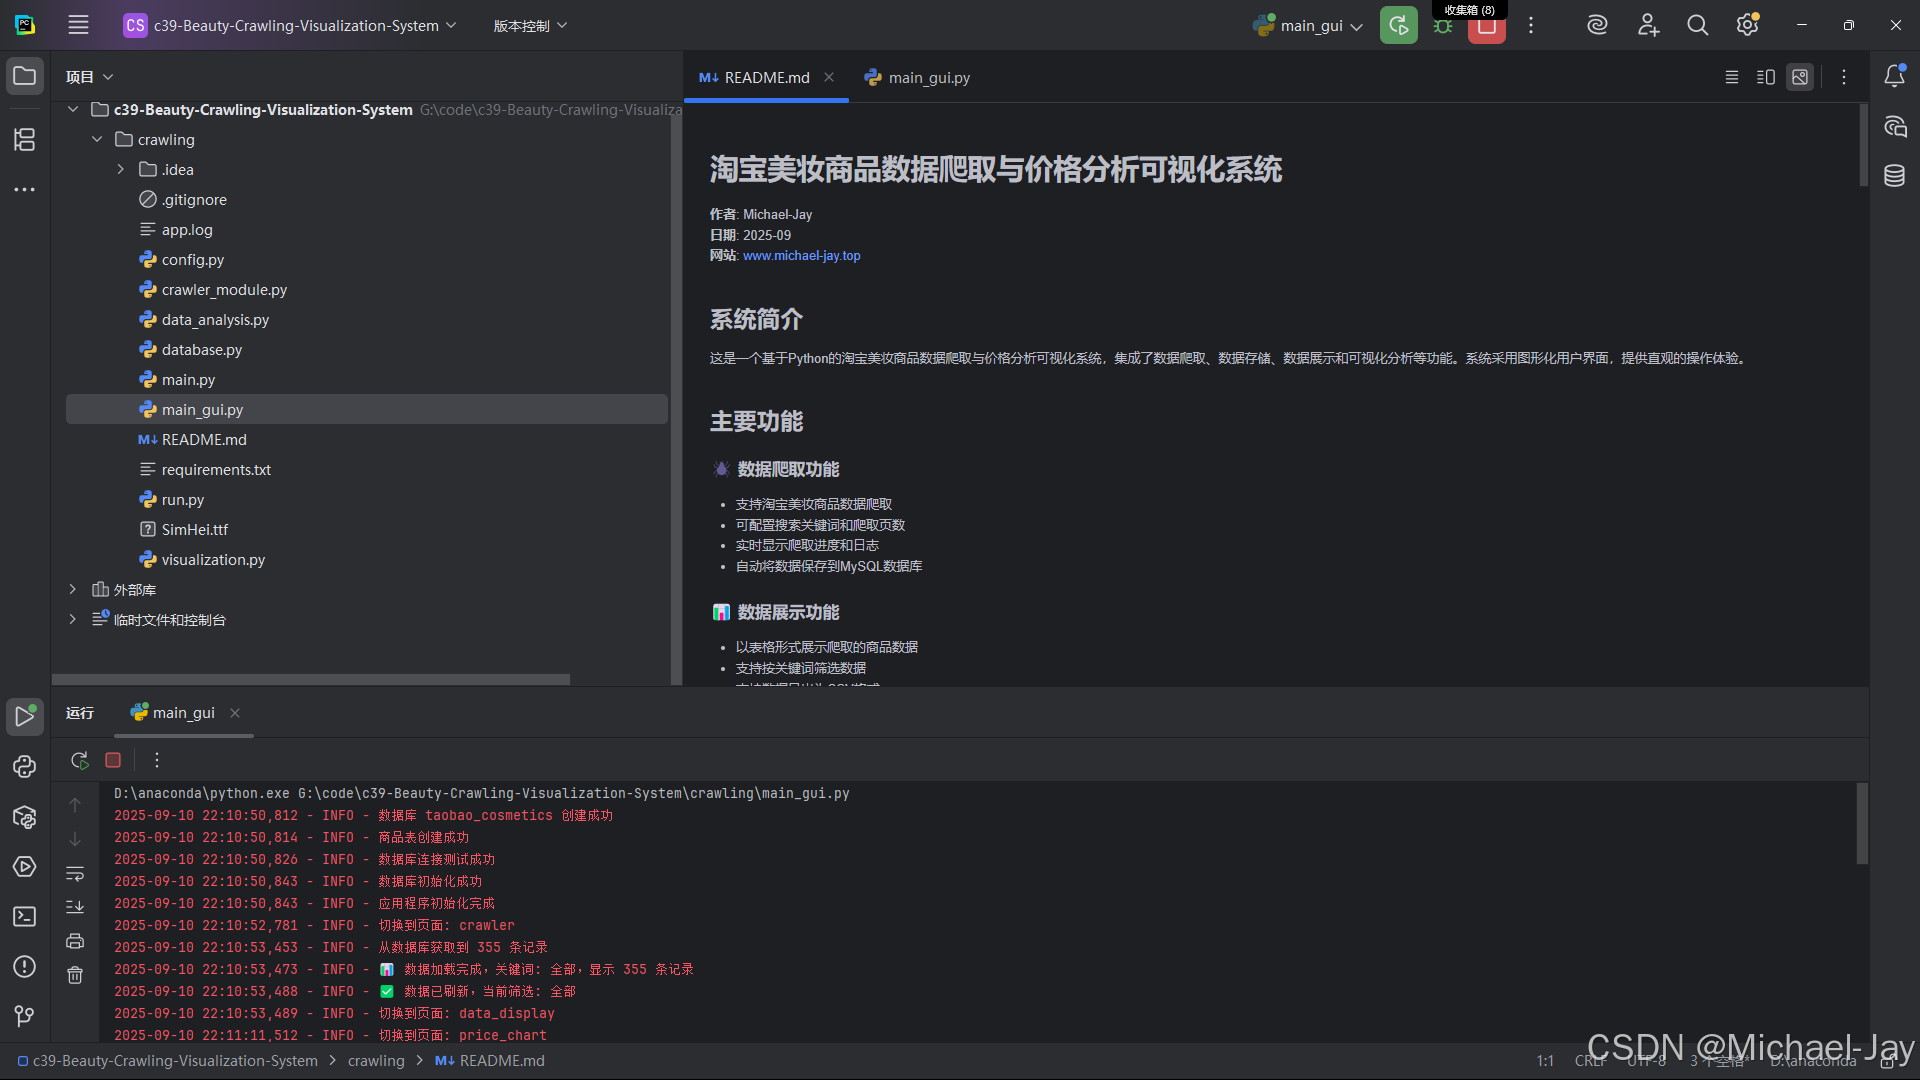Clear console output with trash icon
The image size is (1920, 1080).
(75, 975)
